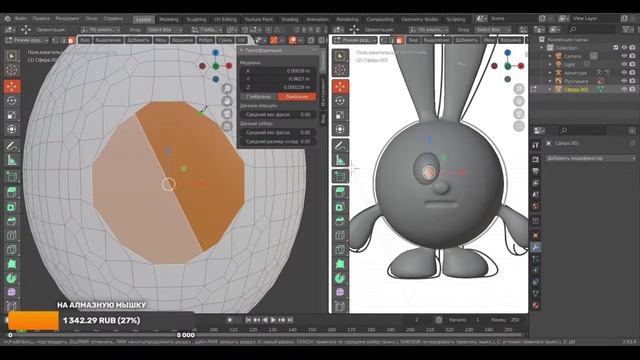Select the Select Box tool in left viewport
This screenshot has width=640, height=360.
(12, 56)
